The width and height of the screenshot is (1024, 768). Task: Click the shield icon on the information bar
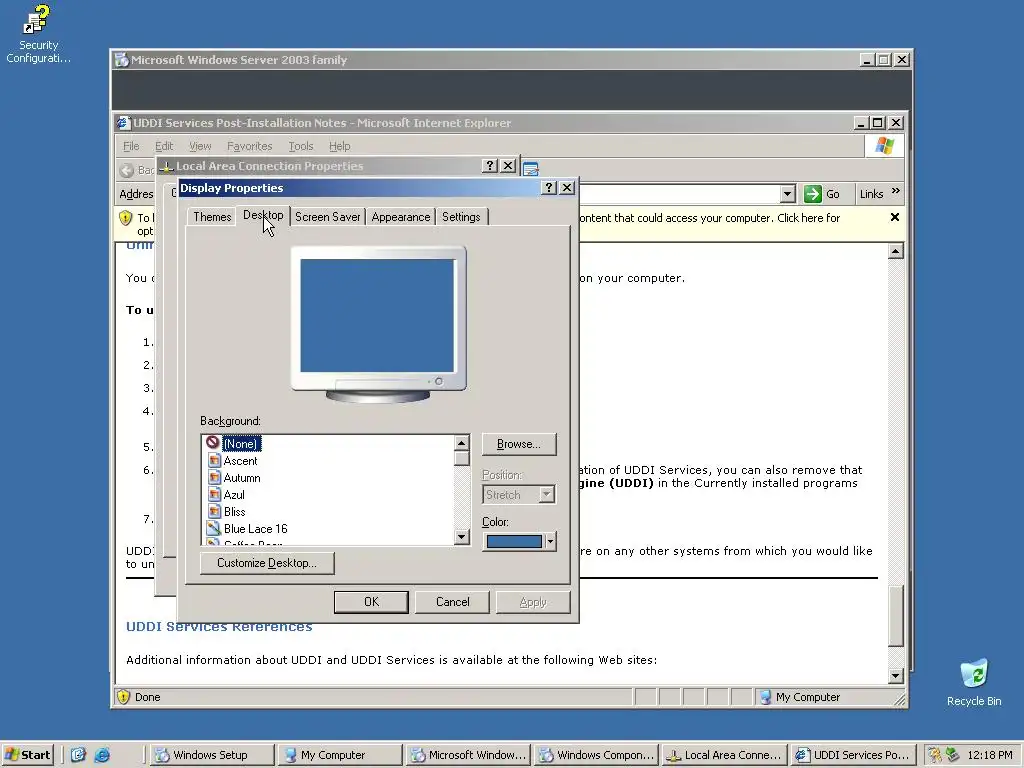(125, 218)
